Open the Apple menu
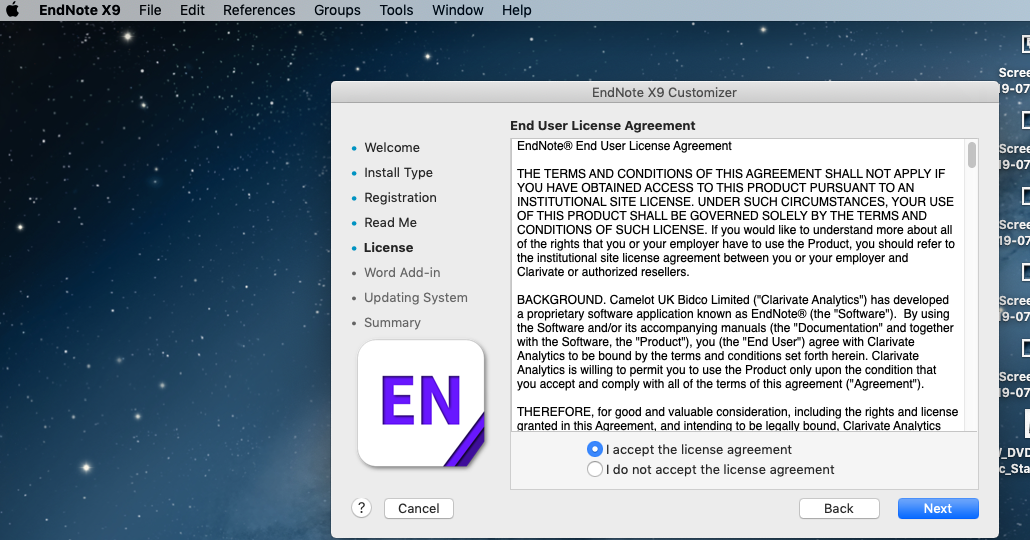The image size is (1030, 540). 14,10
